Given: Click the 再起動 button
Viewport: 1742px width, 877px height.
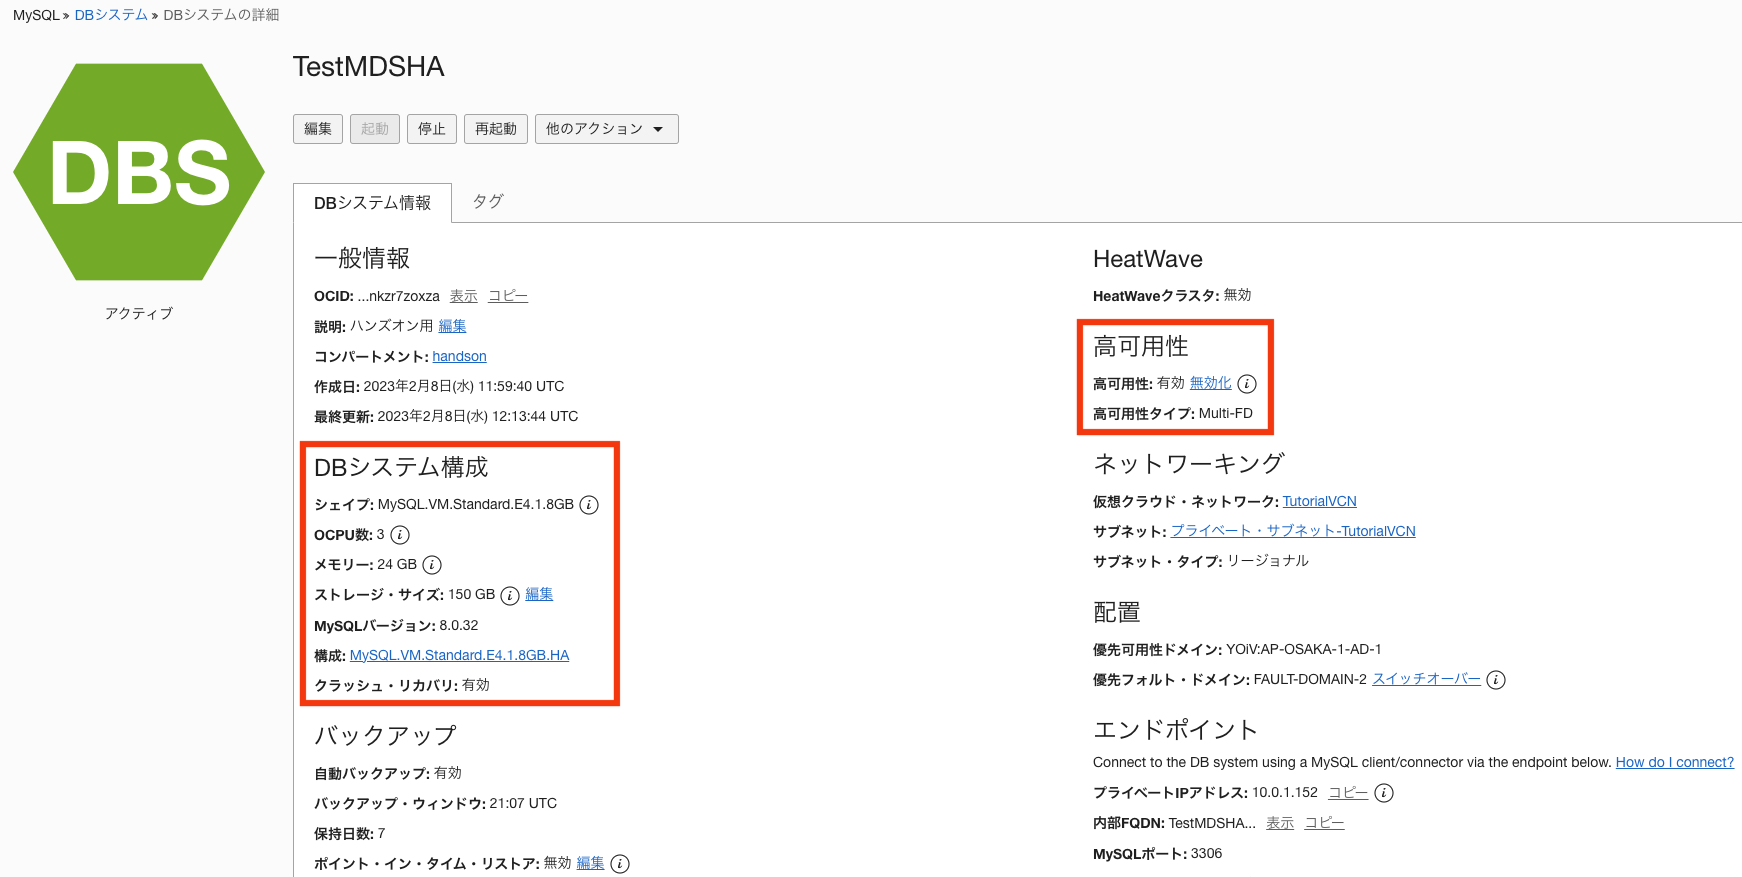Looking at the screenshot, I should 496,129.
